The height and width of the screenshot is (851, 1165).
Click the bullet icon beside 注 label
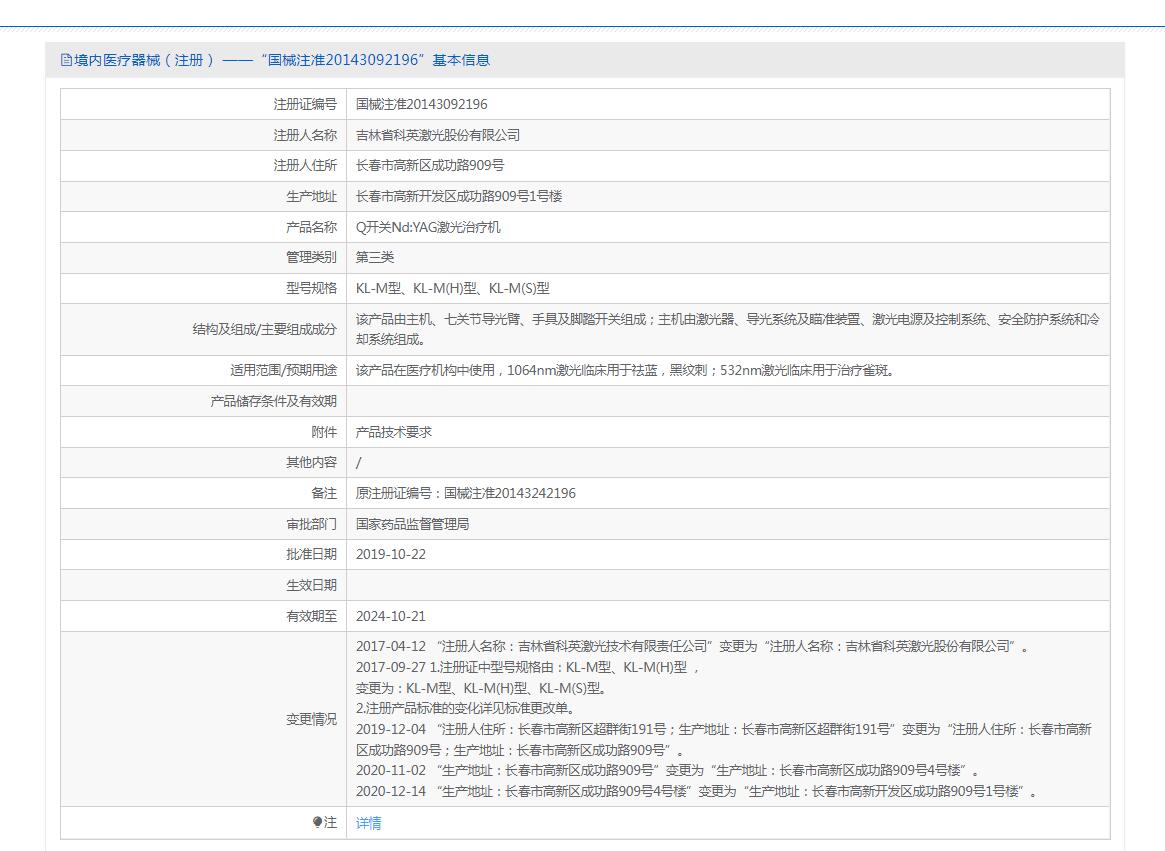coord(317,822)
